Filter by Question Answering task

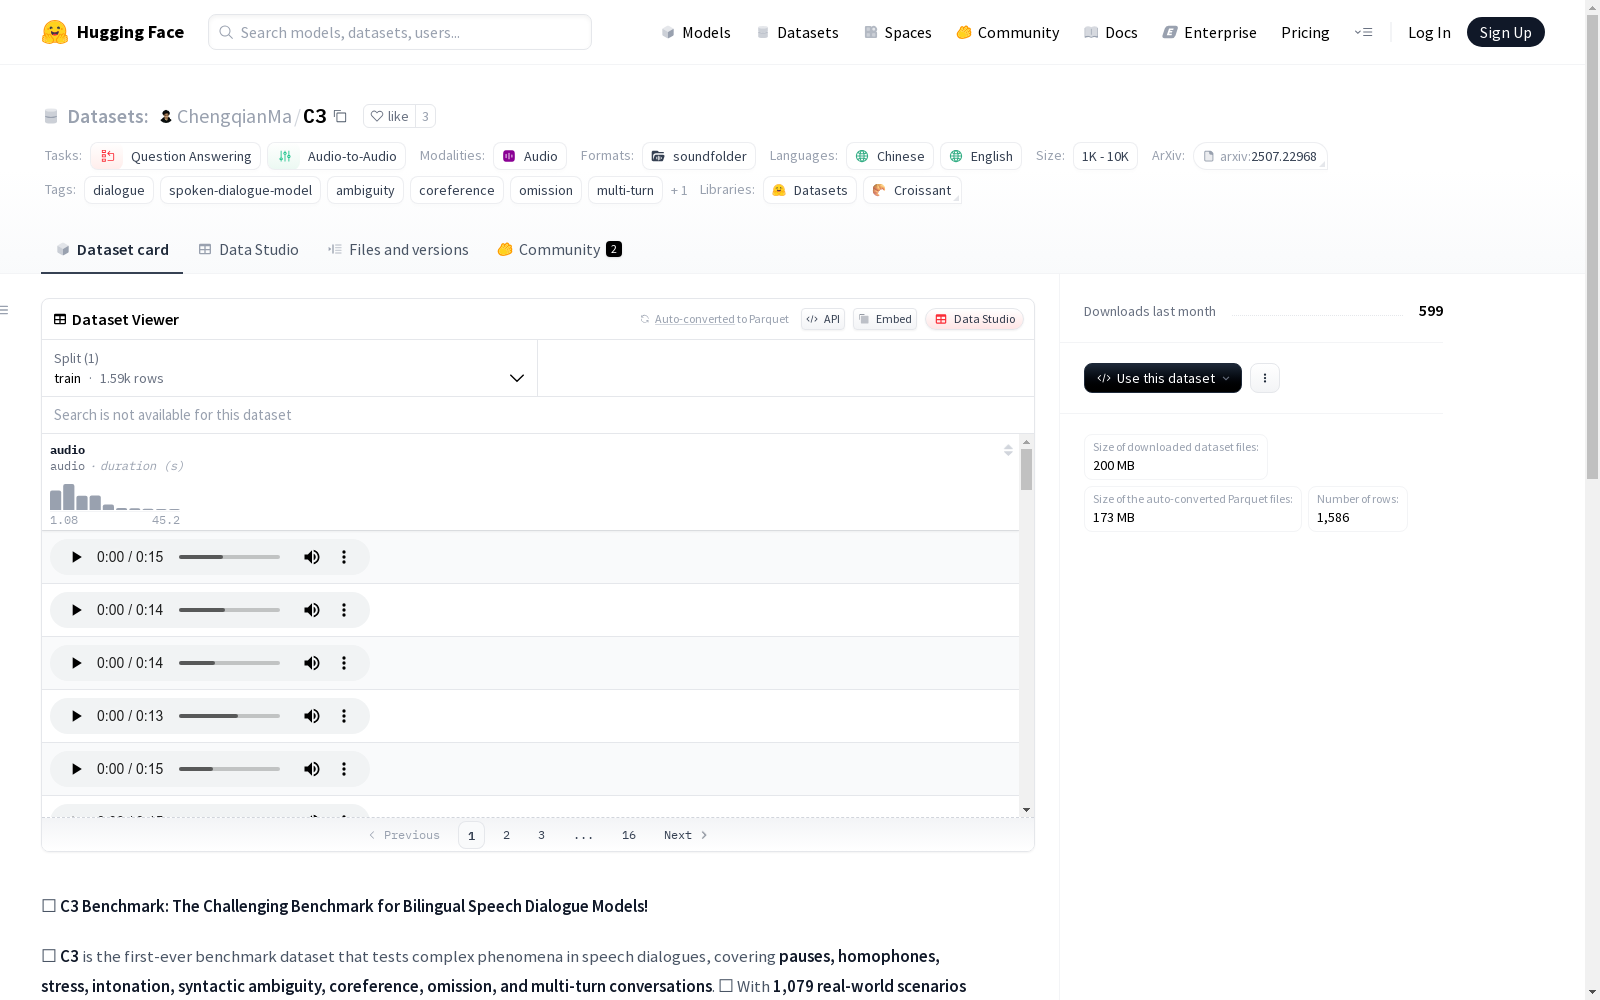click(x=176, y=156)
